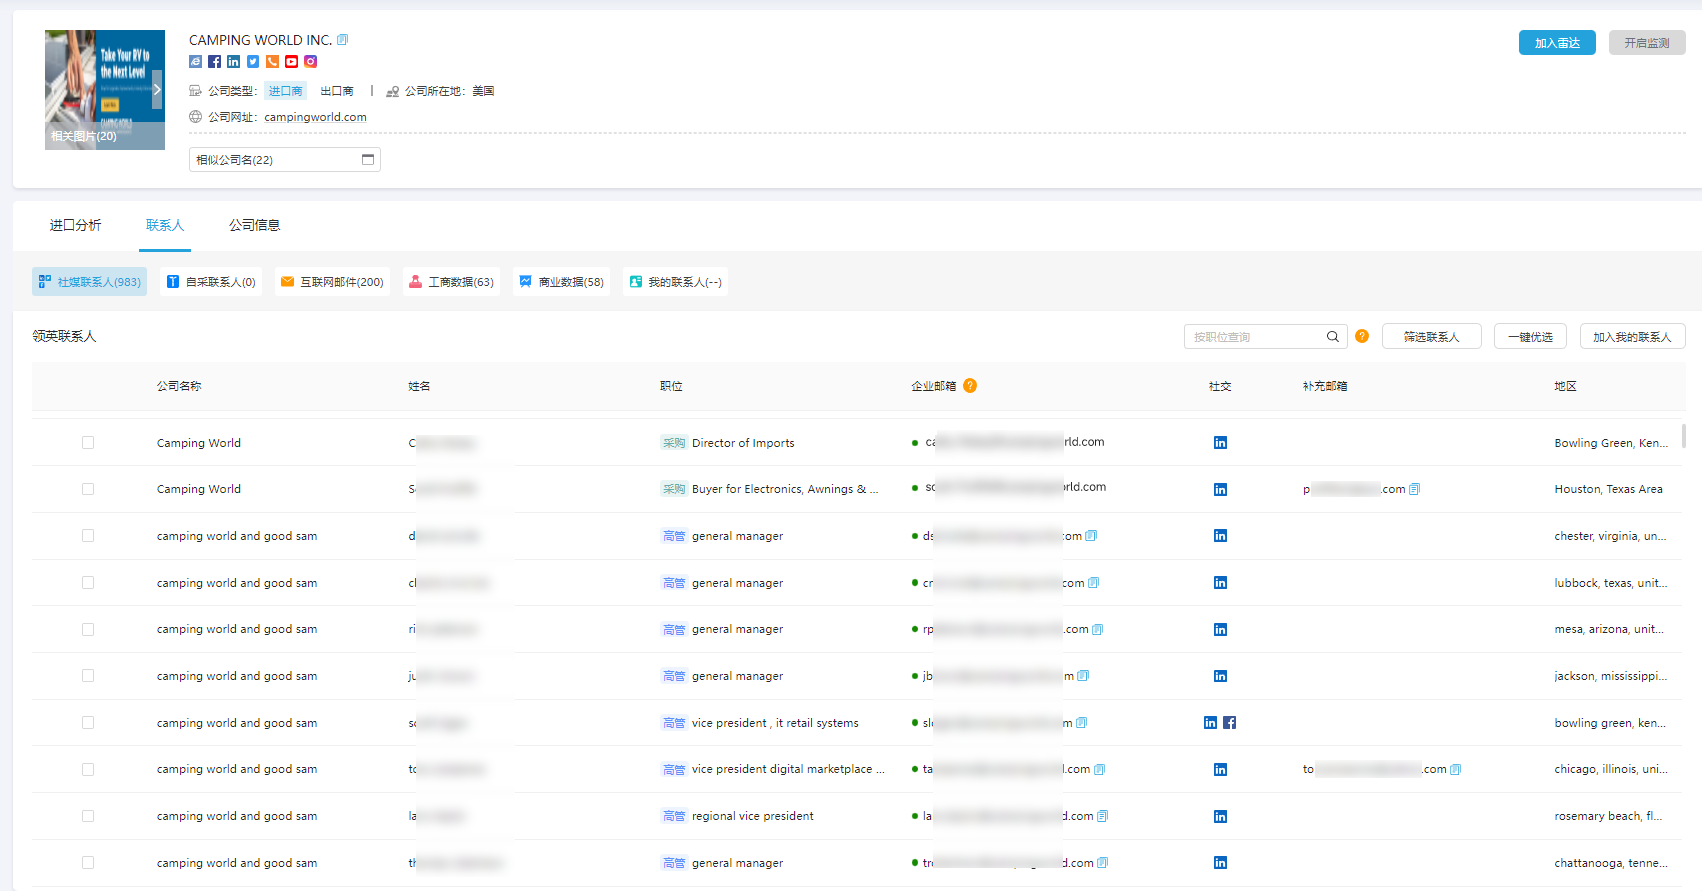Open LinkedIn profile of Director of Imports
The height and width of the screenshot is (891, 1702).
(1220, 443)
